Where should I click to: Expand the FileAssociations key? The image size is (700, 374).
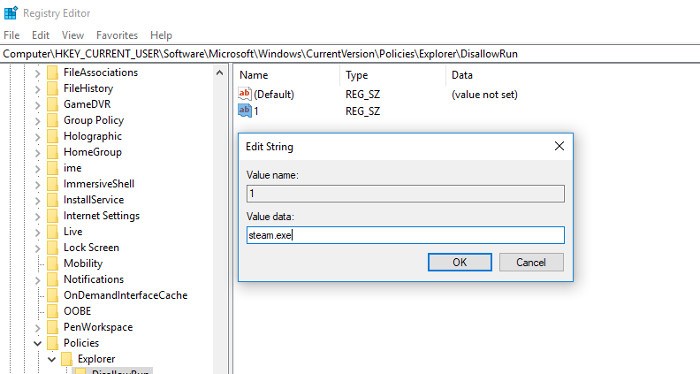[38, 73]
